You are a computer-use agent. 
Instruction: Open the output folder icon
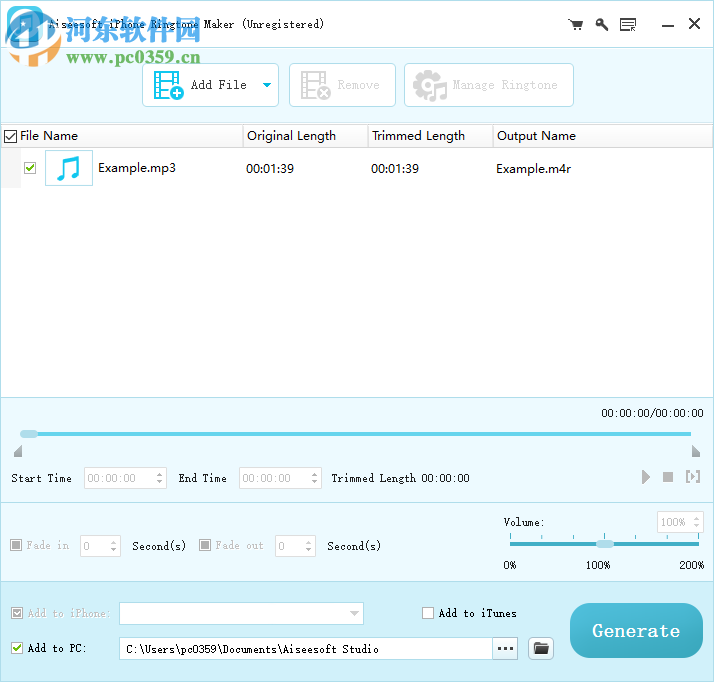point(541,648)
